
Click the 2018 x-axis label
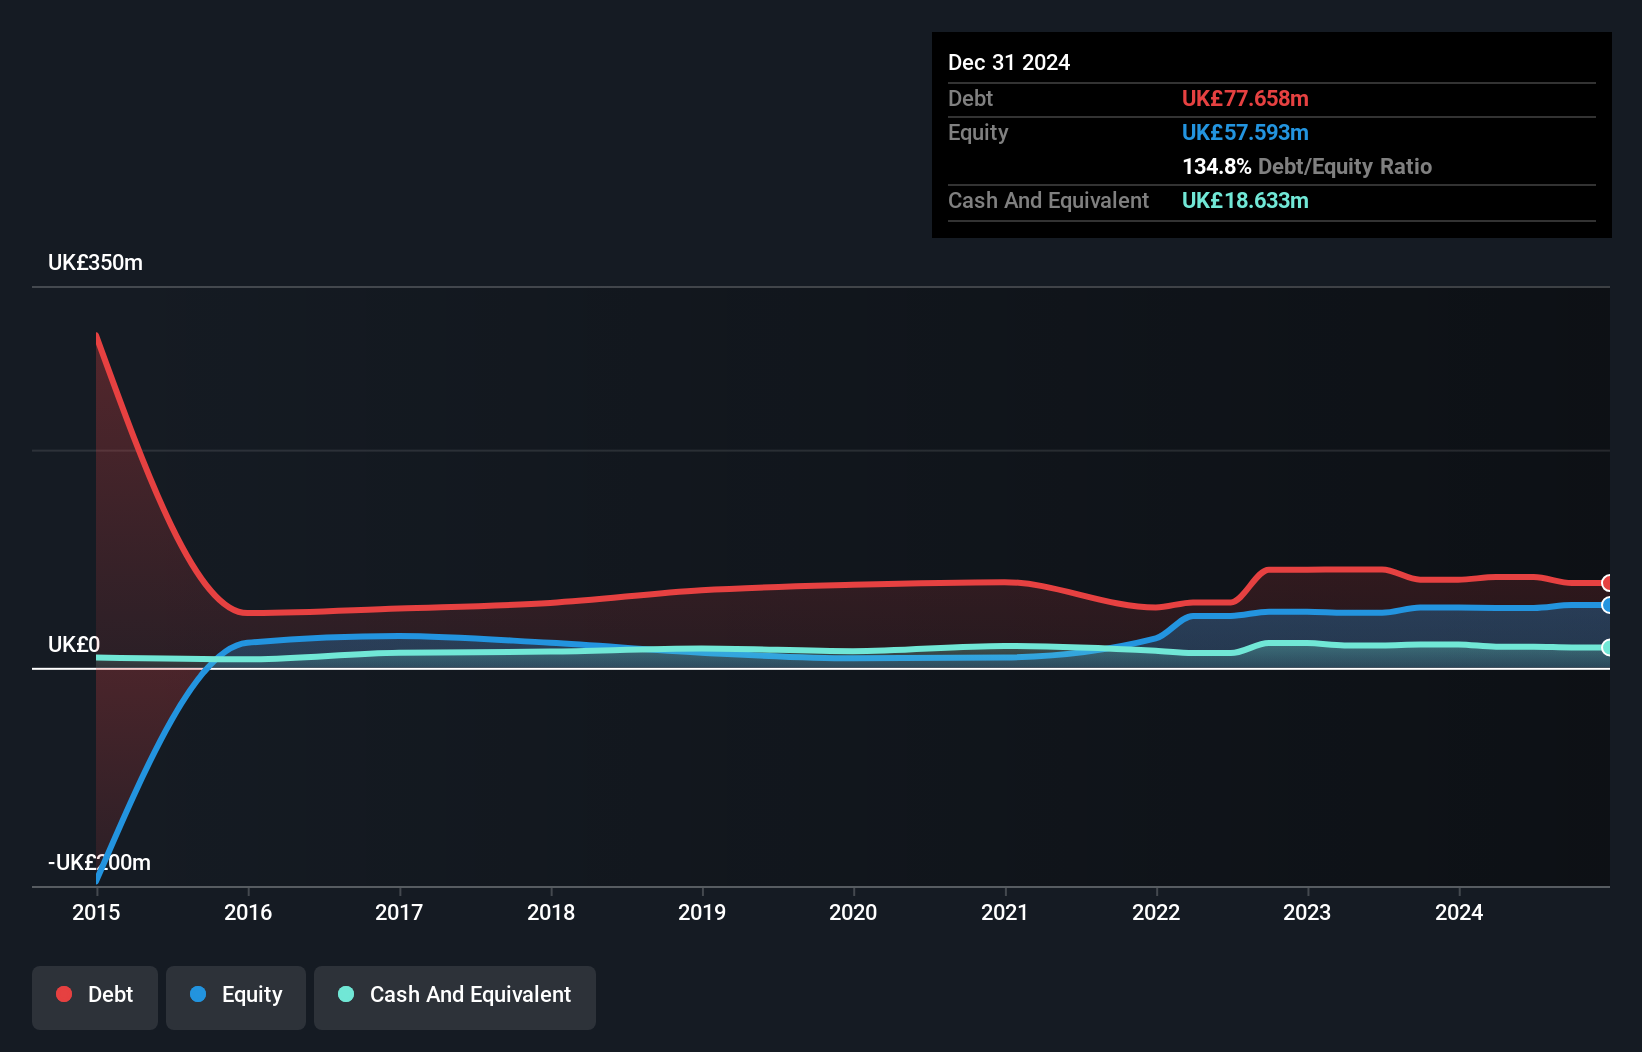coord(551,912)
